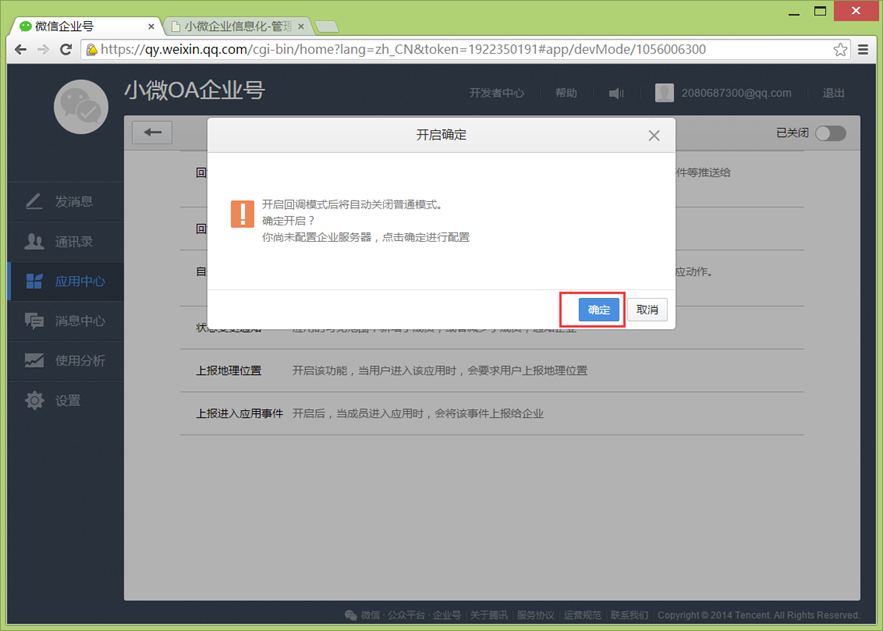Viewport: 883px width, 631px height.
Task: Open the 运营规范 footer link
Action: coord(582,615)
